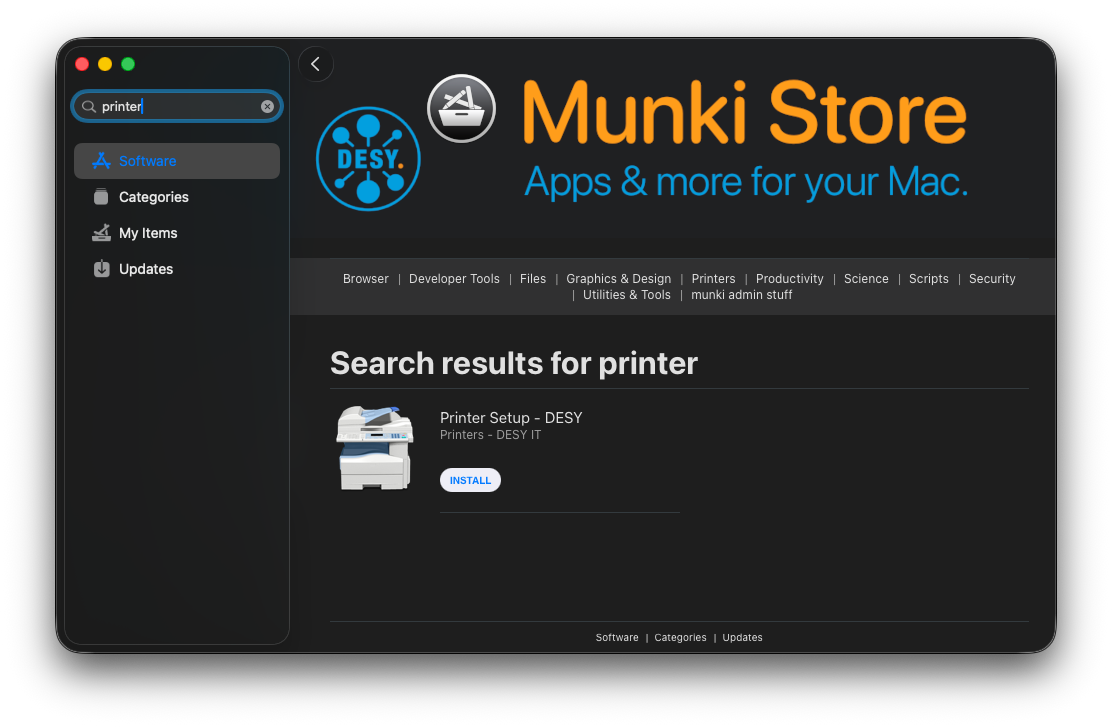Click the magnifying glass search icon
Viewport: 1112px width, 727px height.
(89, 106)
